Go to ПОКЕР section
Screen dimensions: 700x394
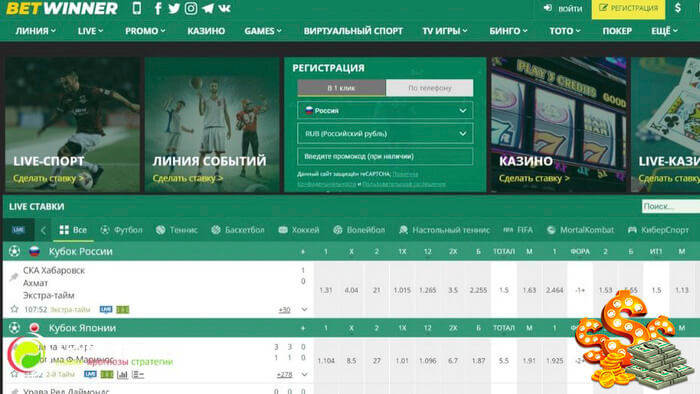click(x=617, y=31)
